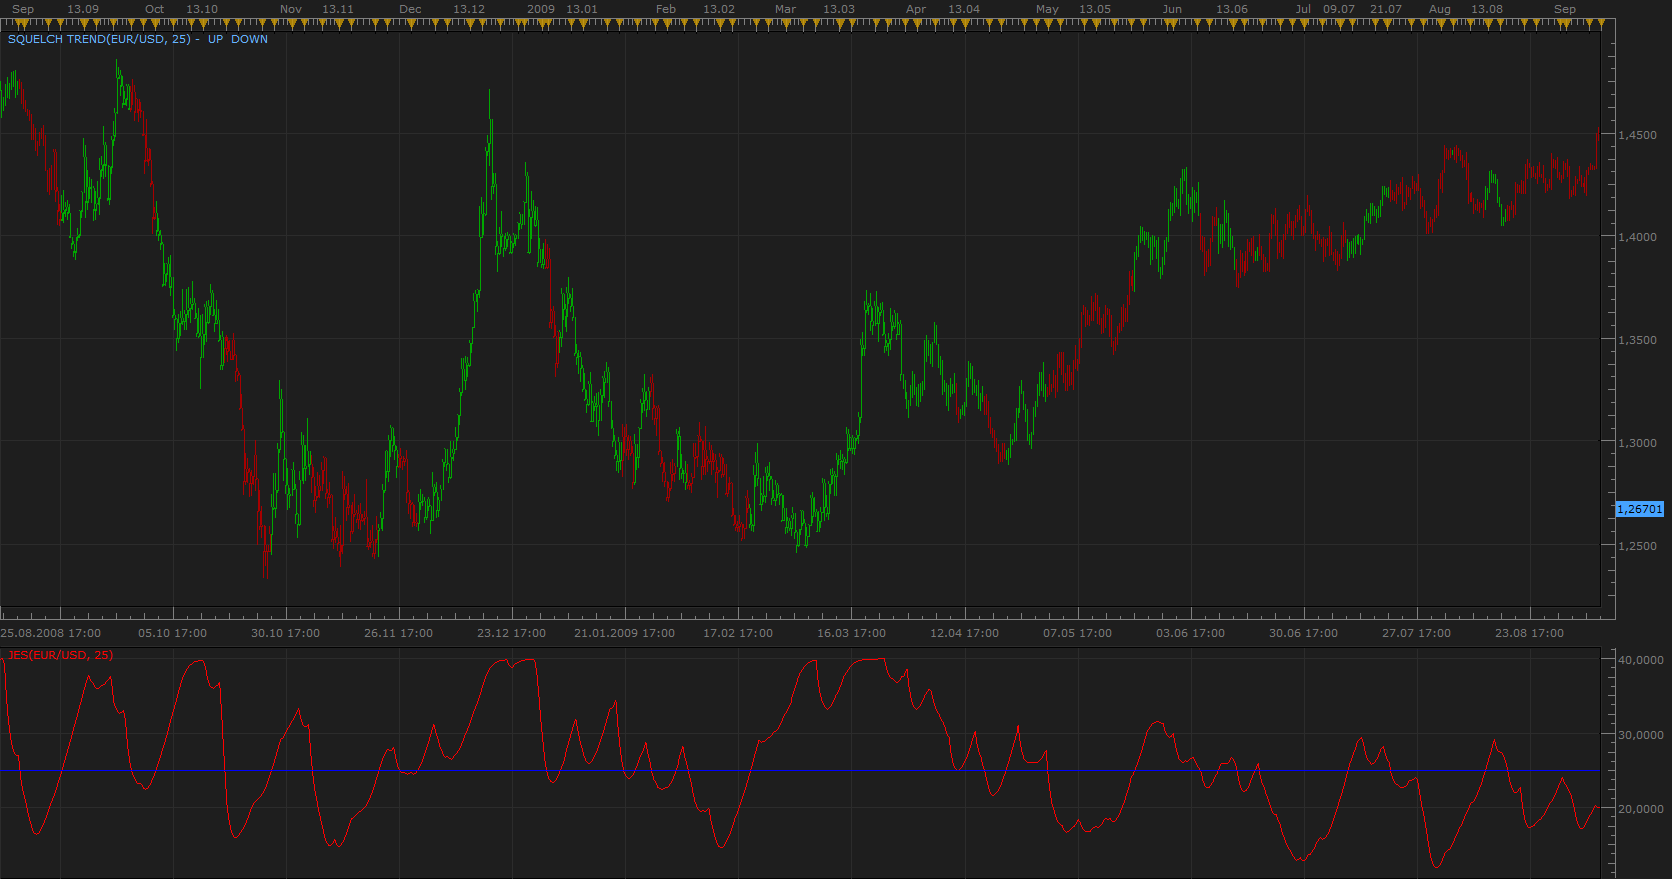Click the 1,3500 price axis label

pos(1637,340)
